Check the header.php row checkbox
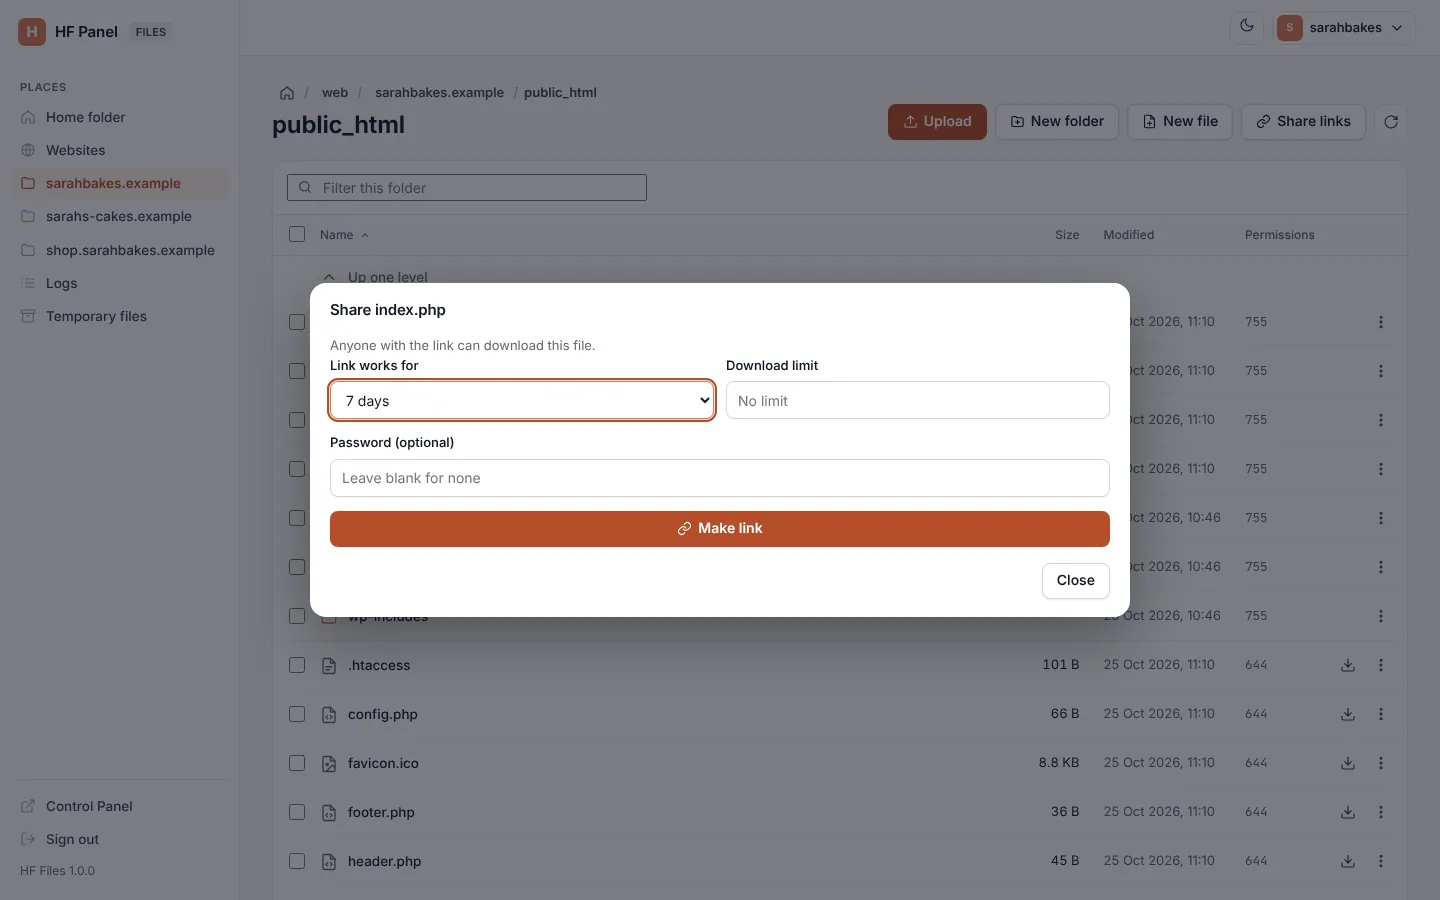 (297, 861)
